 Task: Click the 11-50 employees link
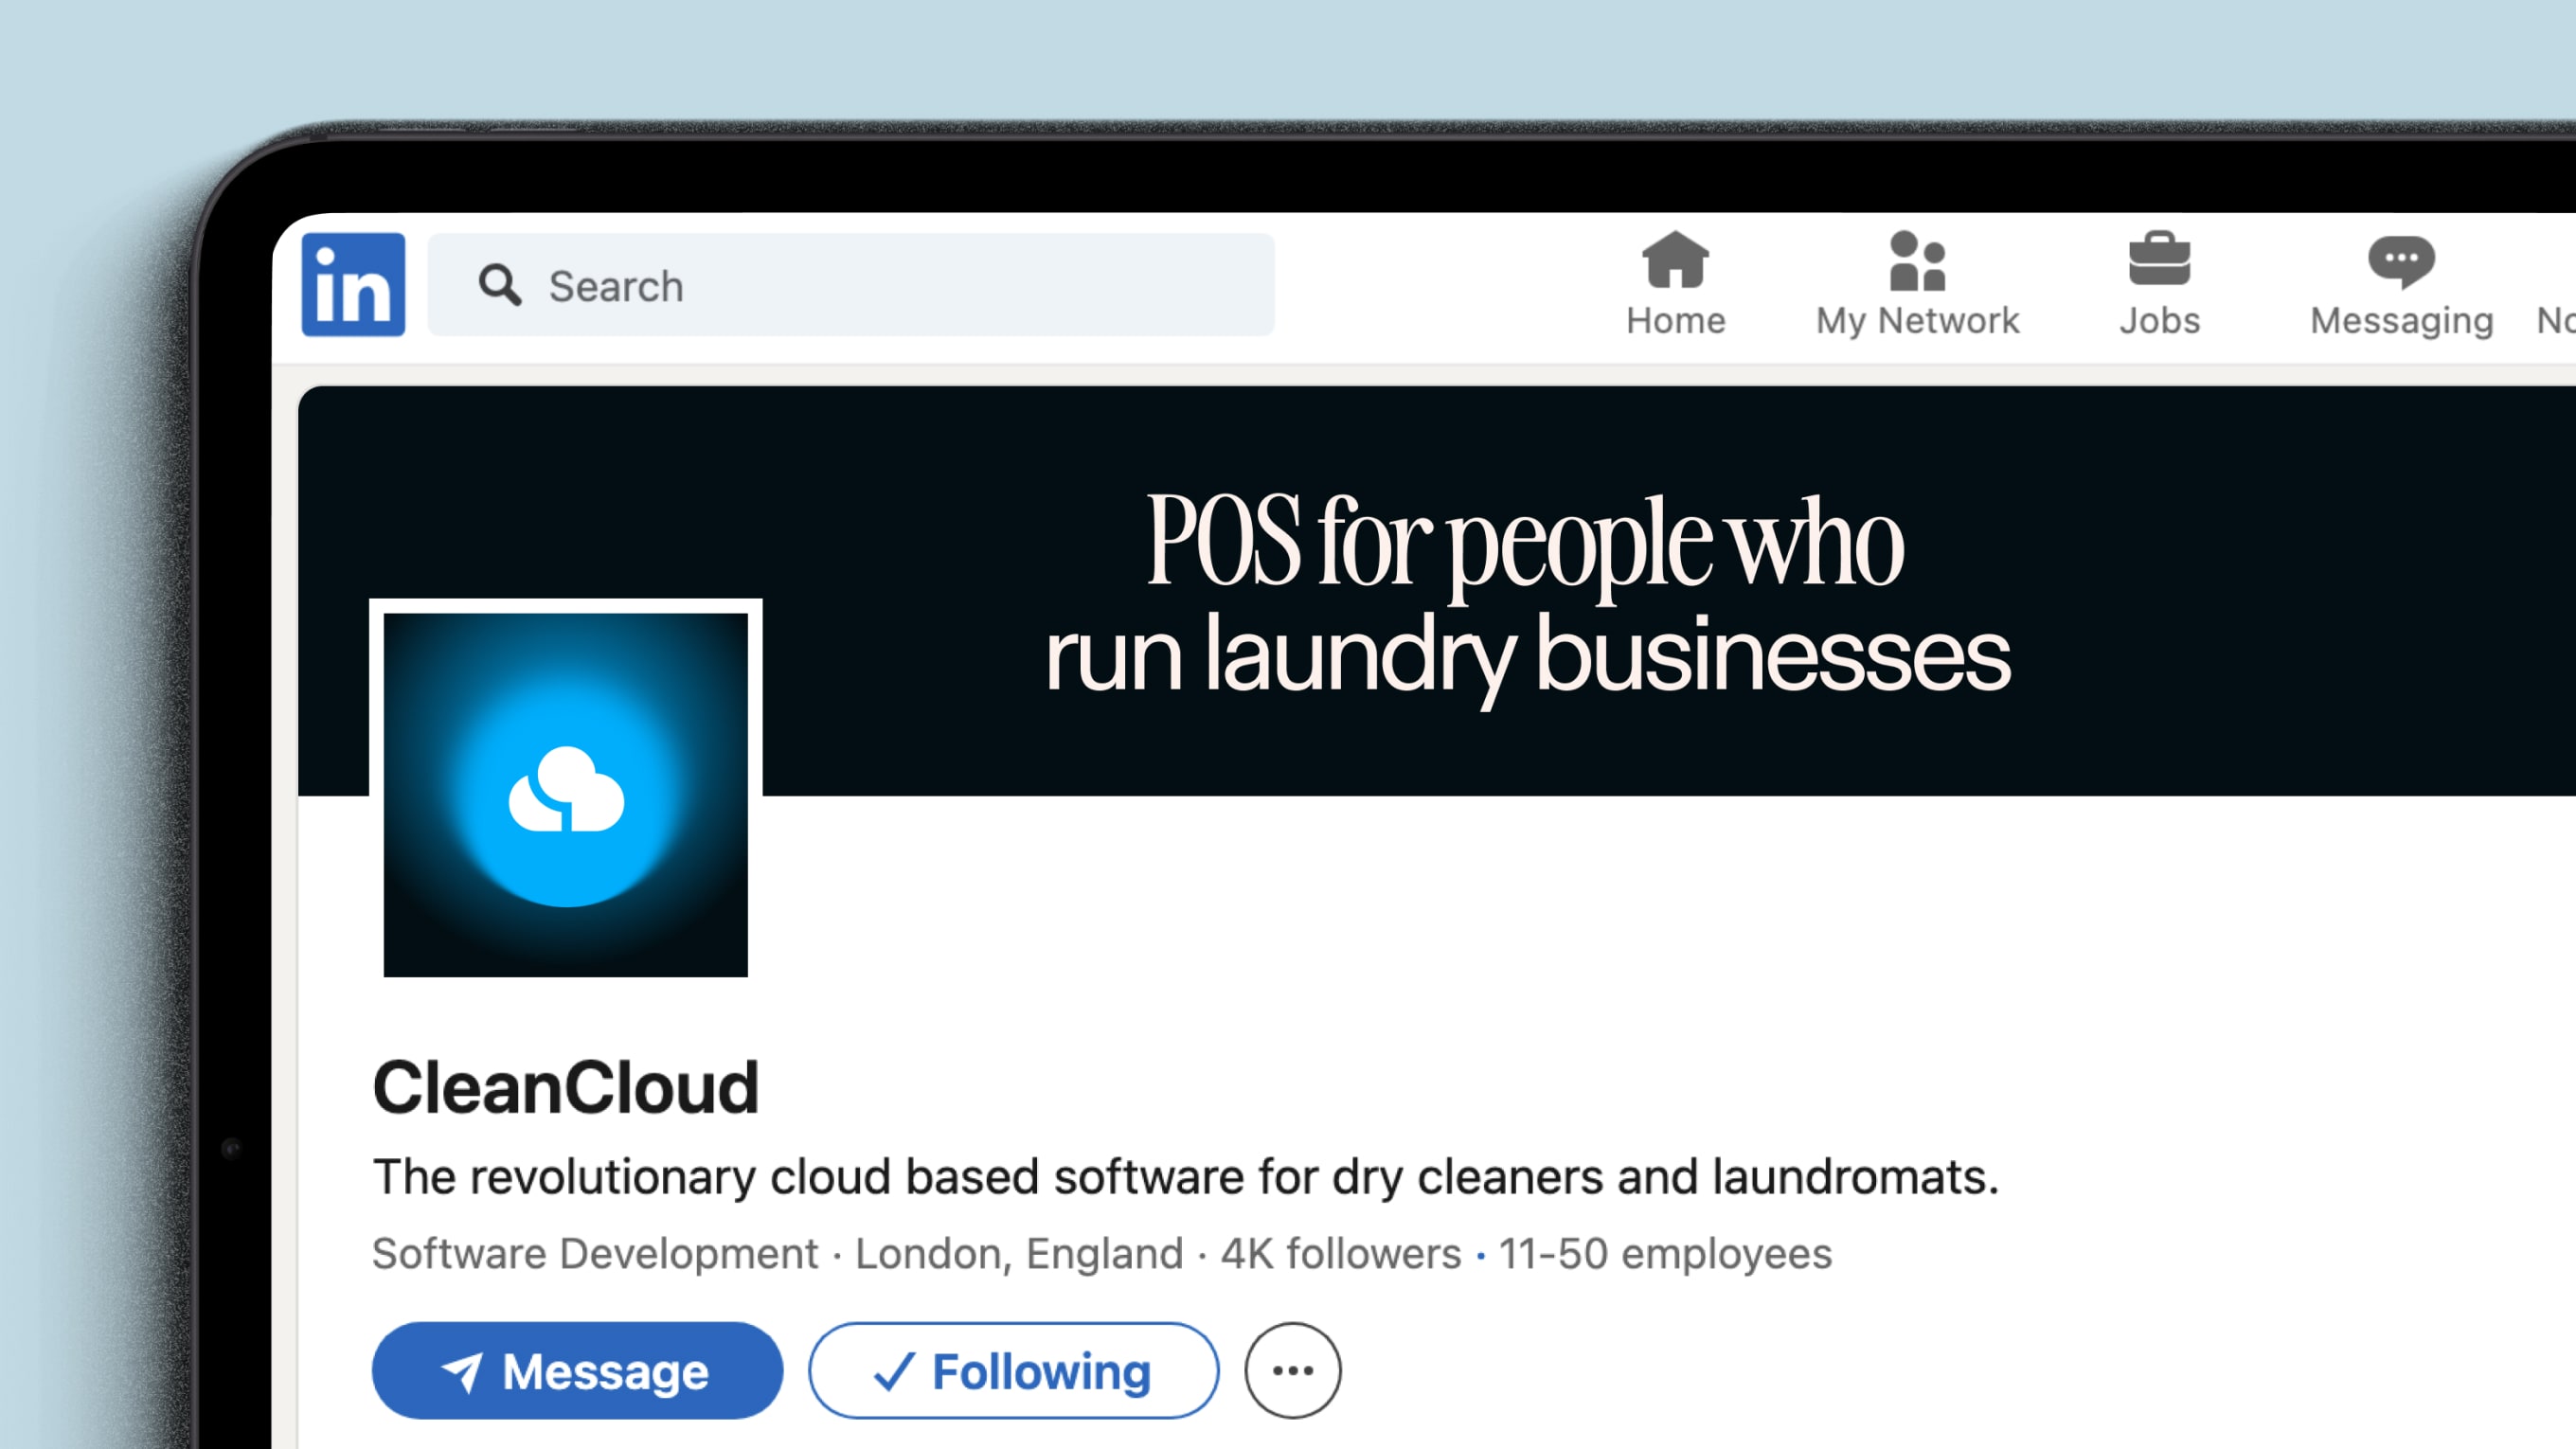[x=1665, y=1254]
